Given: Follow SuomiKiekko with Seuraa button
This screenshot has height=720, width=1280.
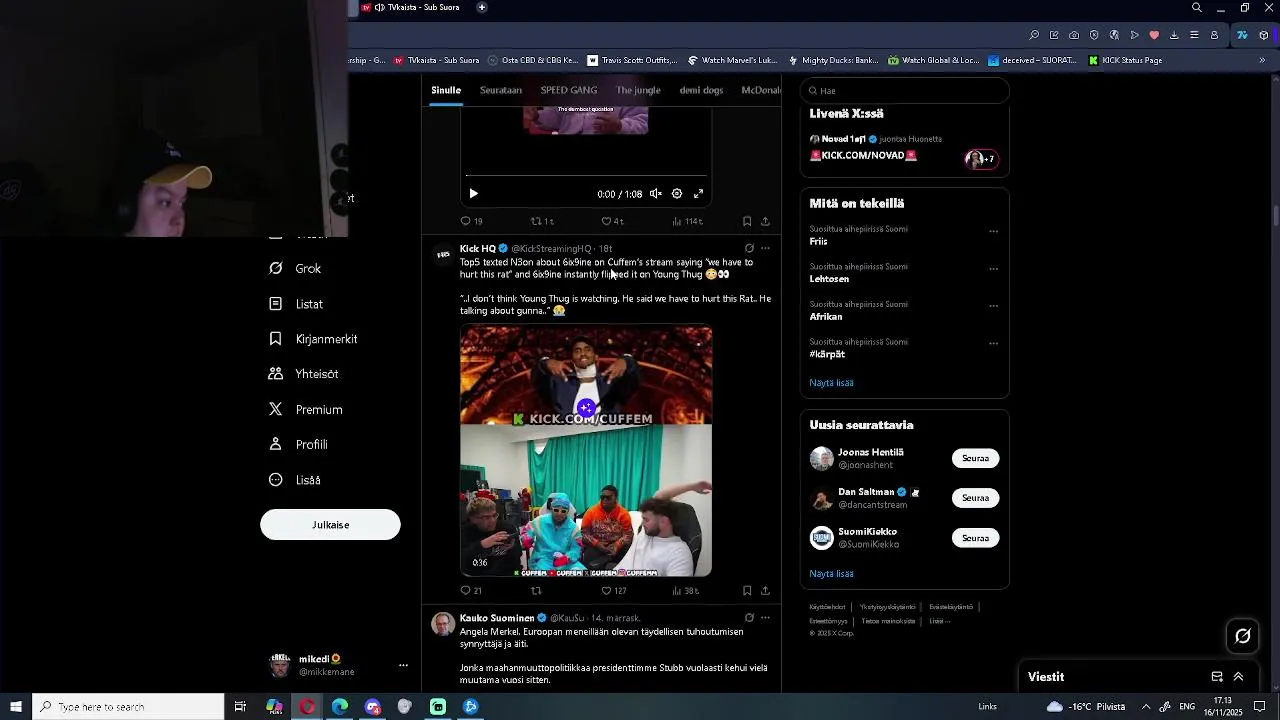Looking at the screenshot, I should (975, 538).
